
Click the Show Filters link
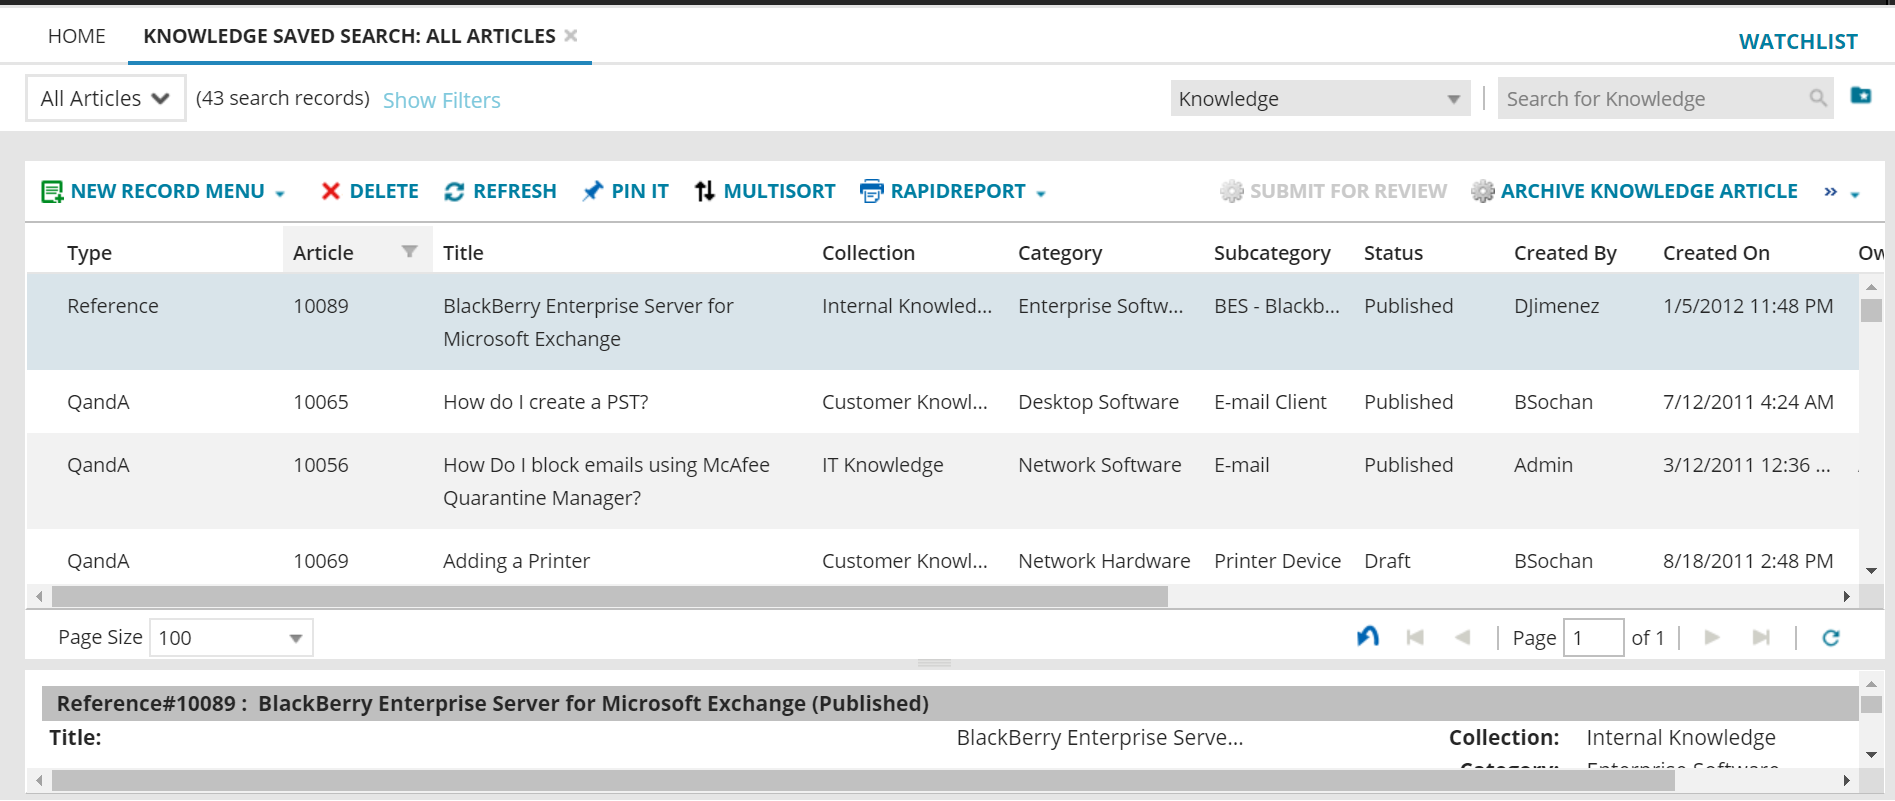pyautogui.click(x=441, y=100)
